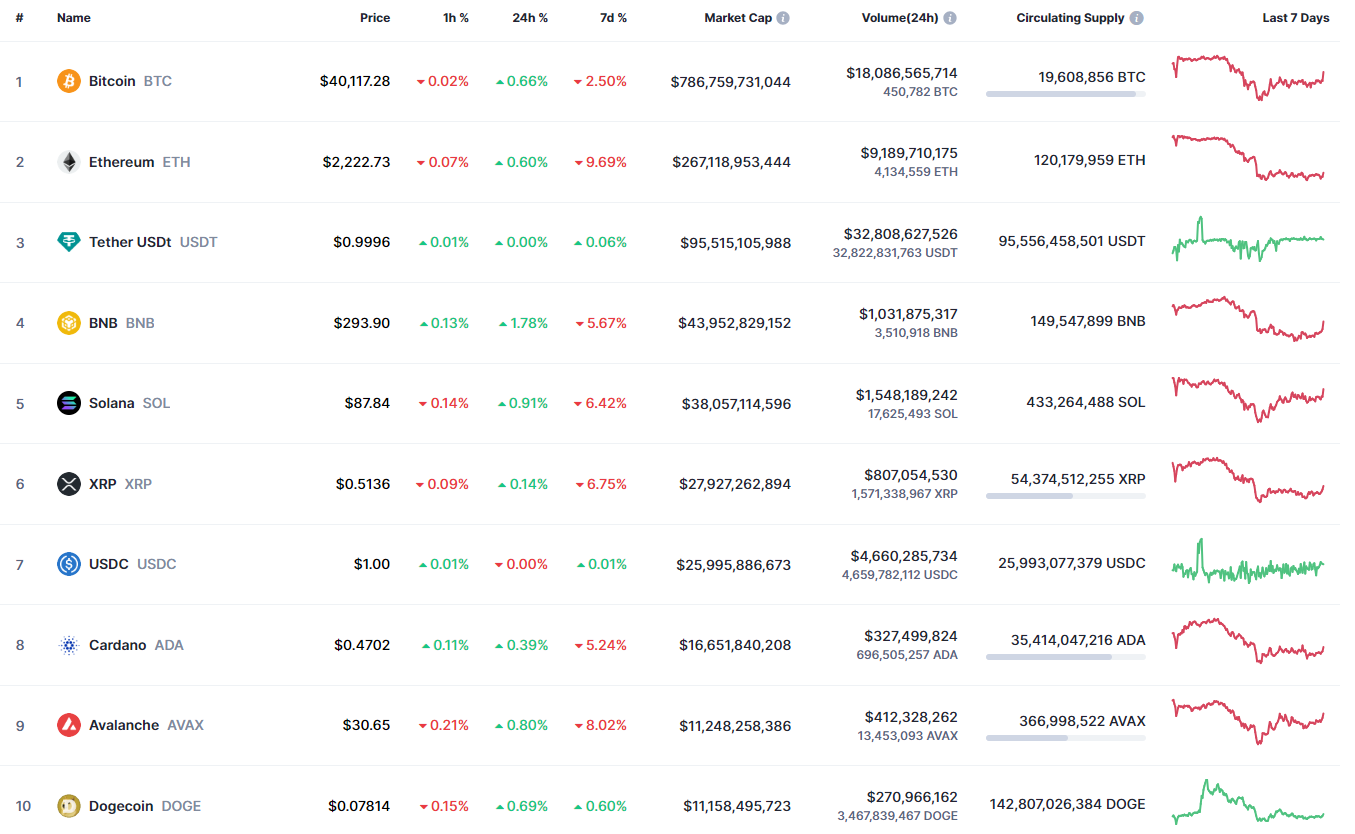Image resolution: width=1355 pixels, height=834 pixels.
Task: Click the Ethereum diamond logo icon
Action: coord(69,162)
